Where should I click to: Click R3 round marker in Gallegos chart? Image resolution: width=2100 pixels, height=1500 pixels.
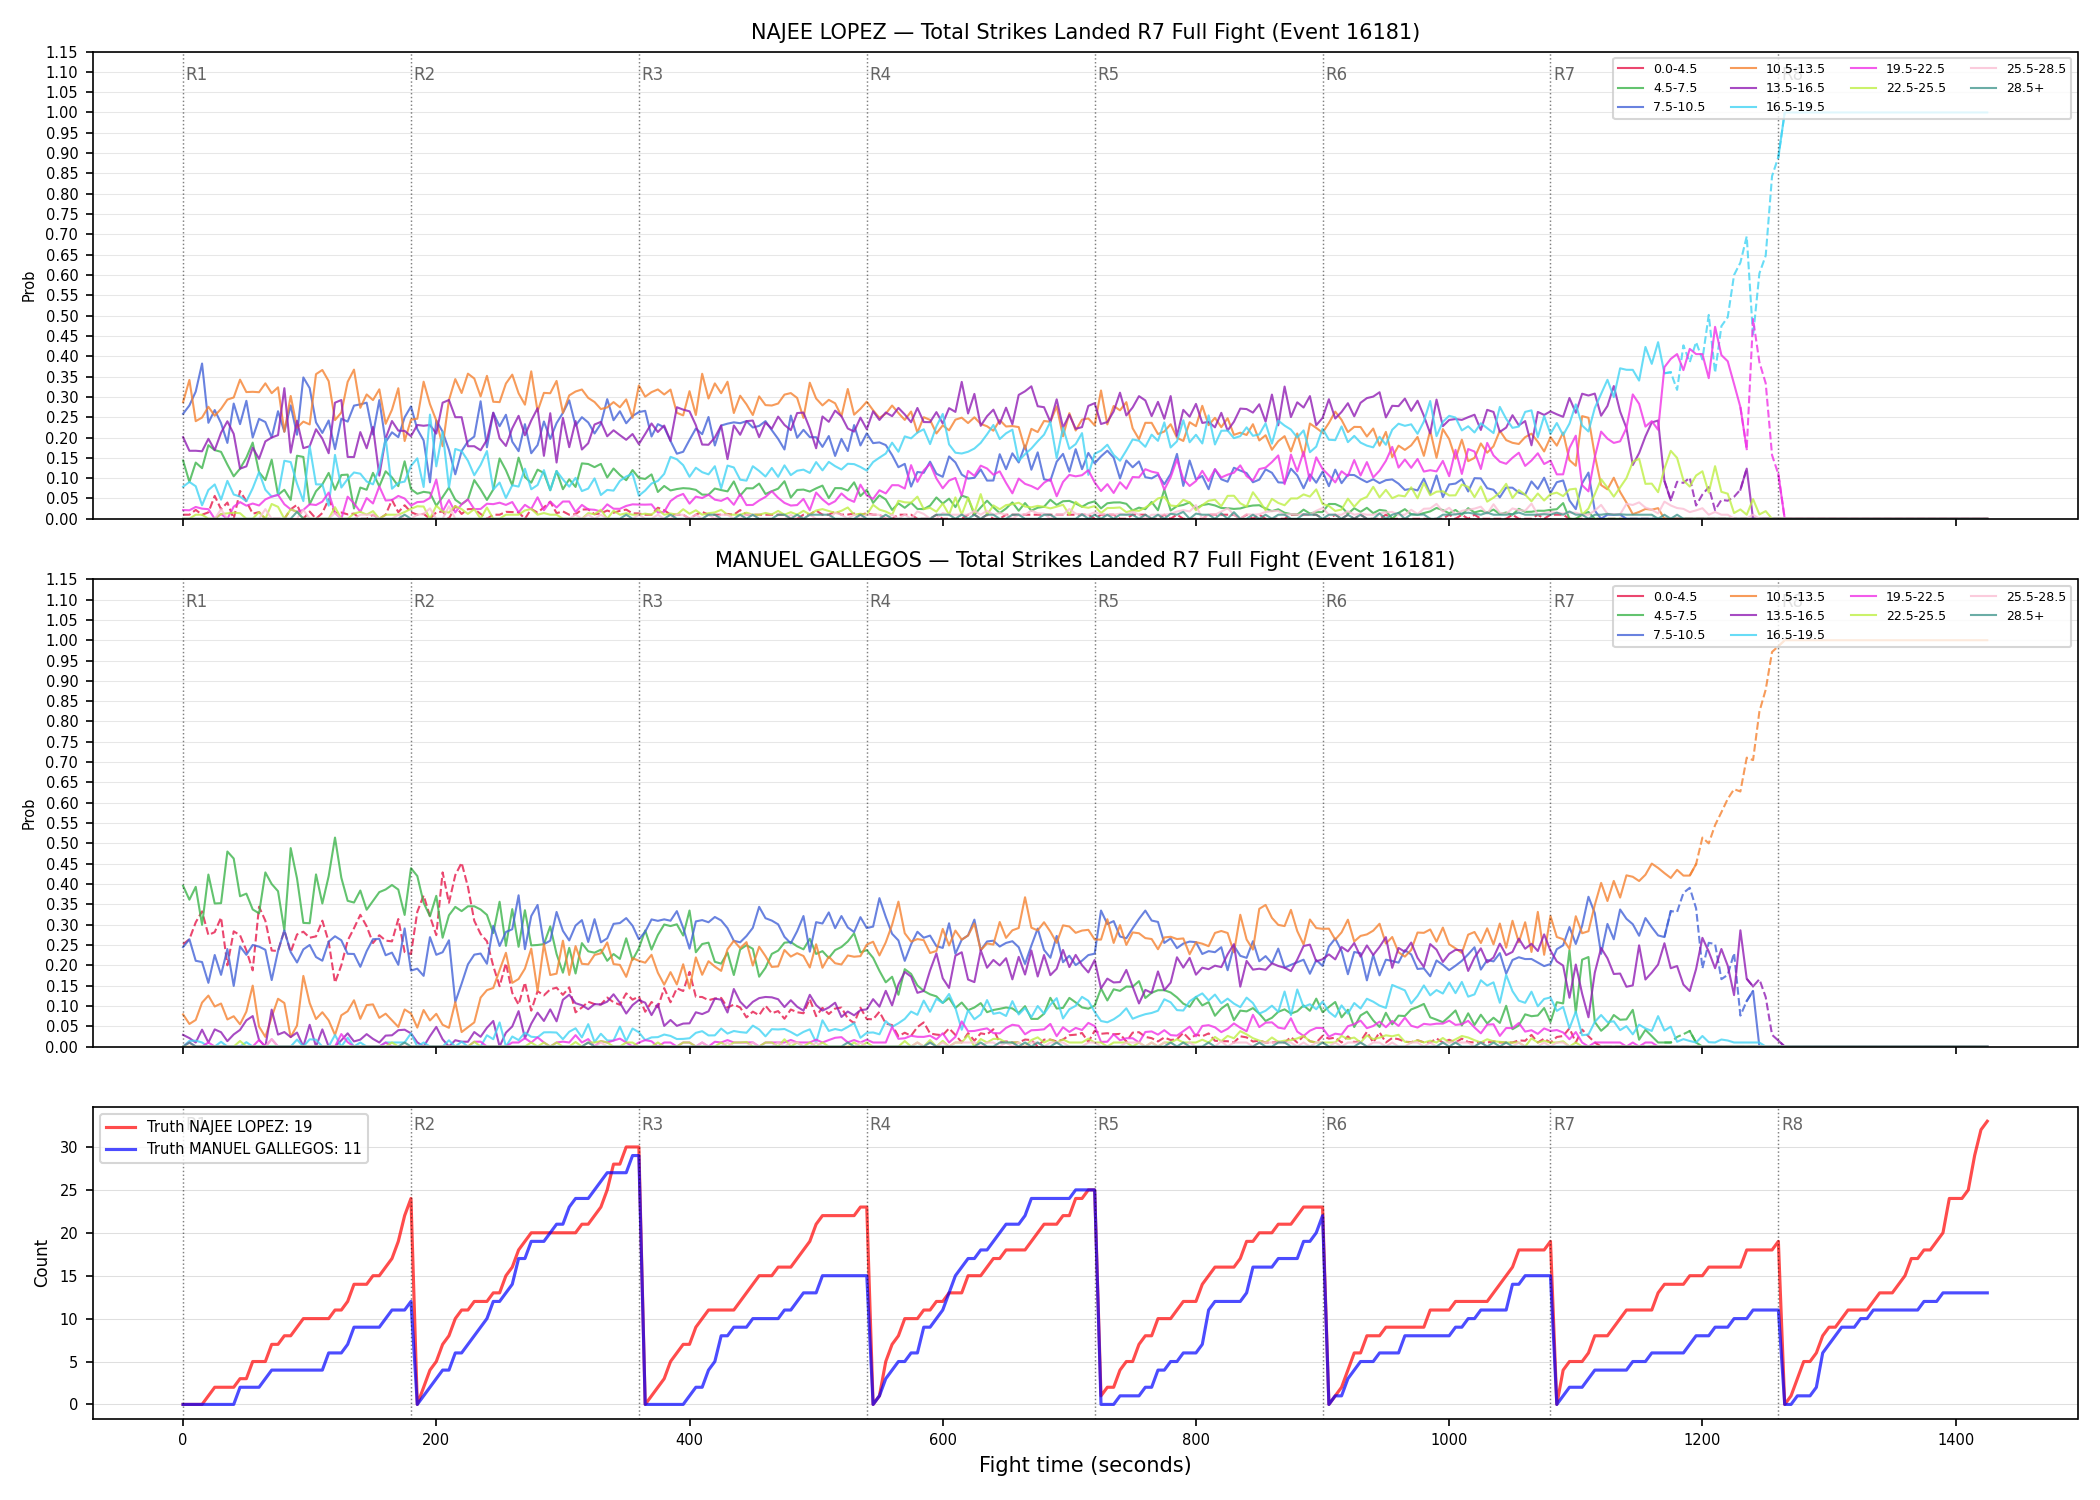pos(652,601)
